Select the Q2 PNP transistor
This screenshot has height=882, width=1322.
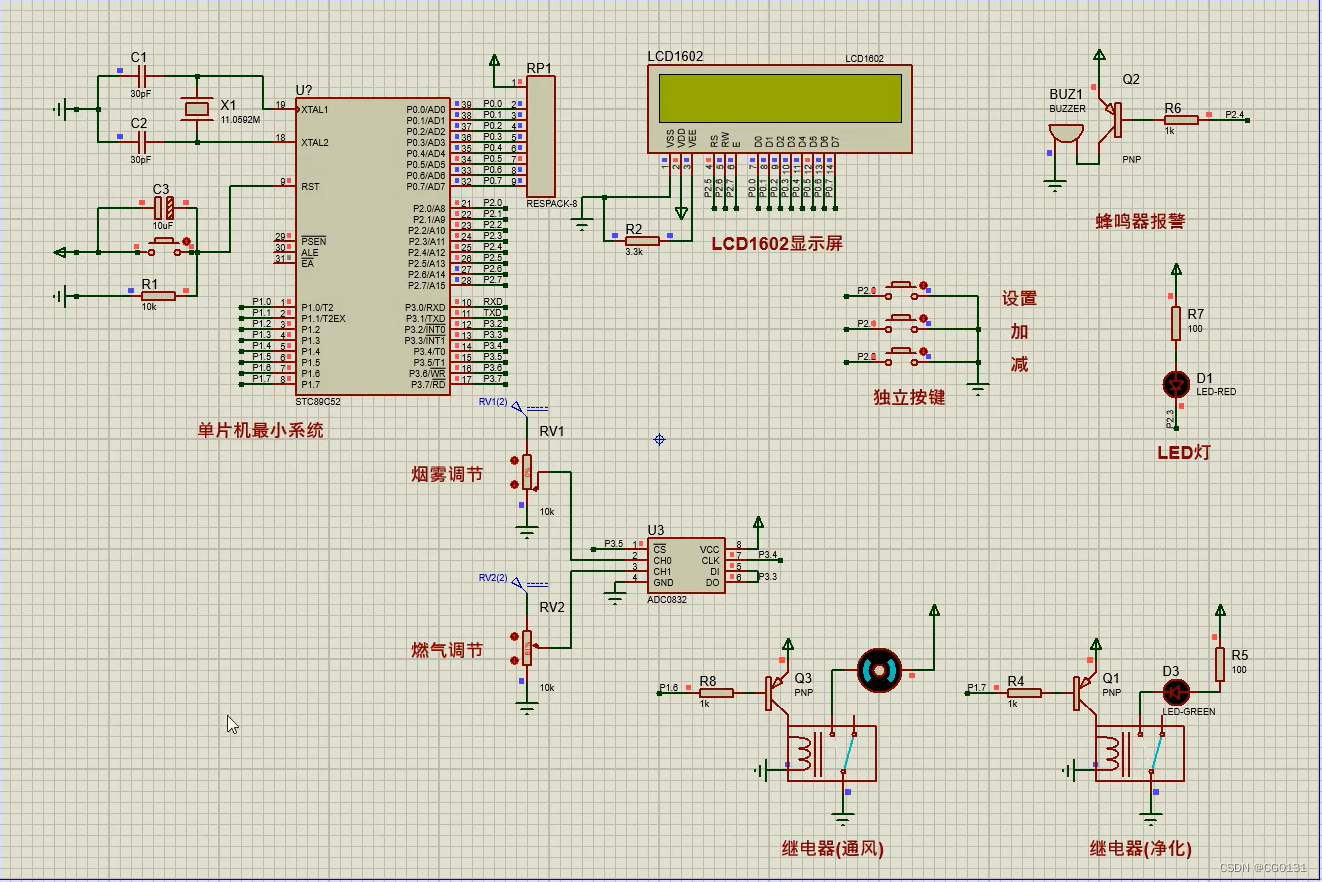[1111, 119]
